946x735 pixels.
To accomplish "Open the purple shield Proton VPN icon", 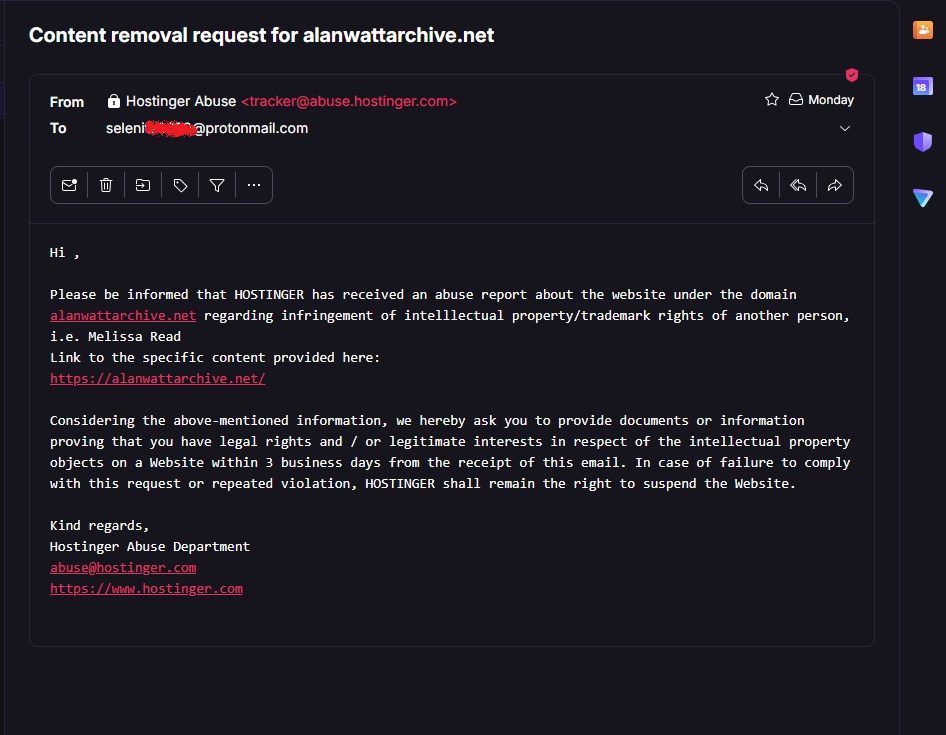I will click(x=922, y=142).
